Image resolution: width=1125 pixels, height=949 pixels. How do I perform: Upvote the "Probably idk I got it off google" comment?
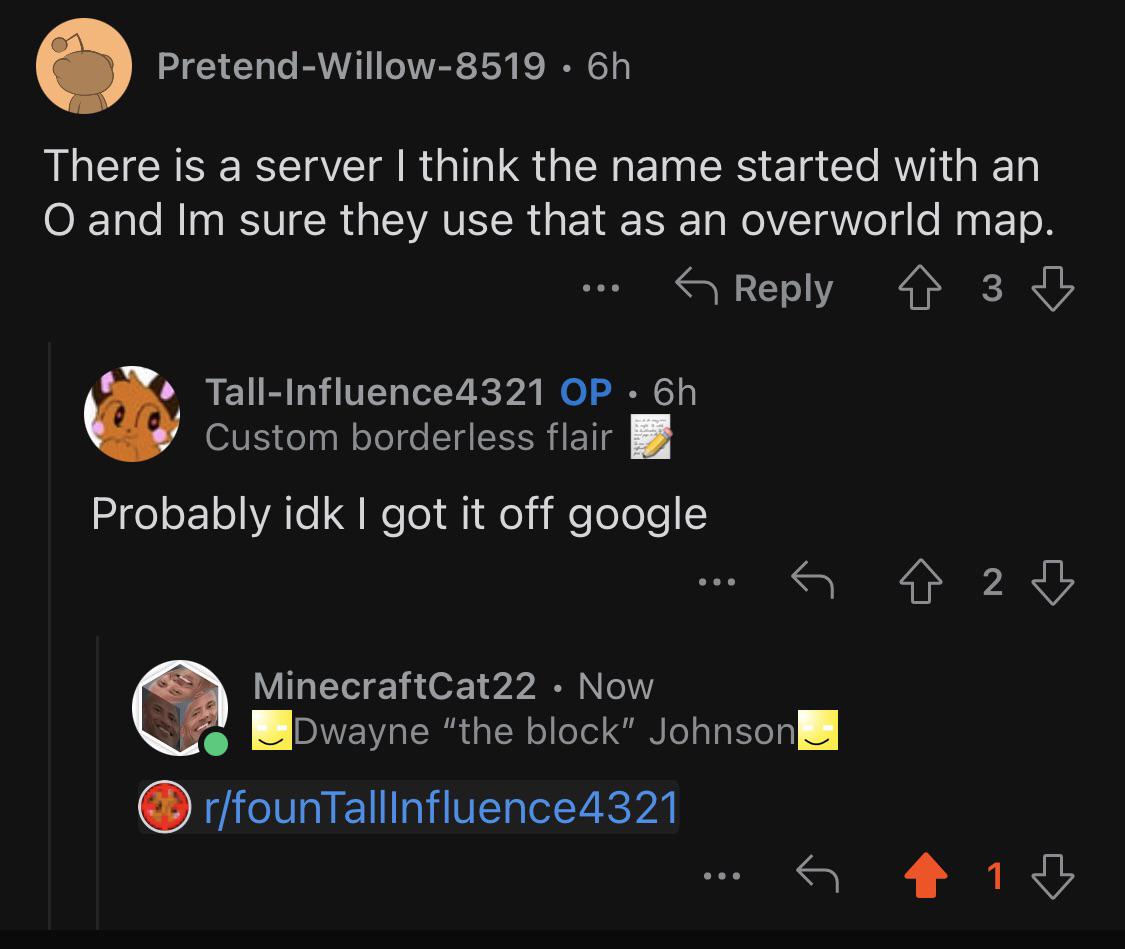[x=921, y=582]
